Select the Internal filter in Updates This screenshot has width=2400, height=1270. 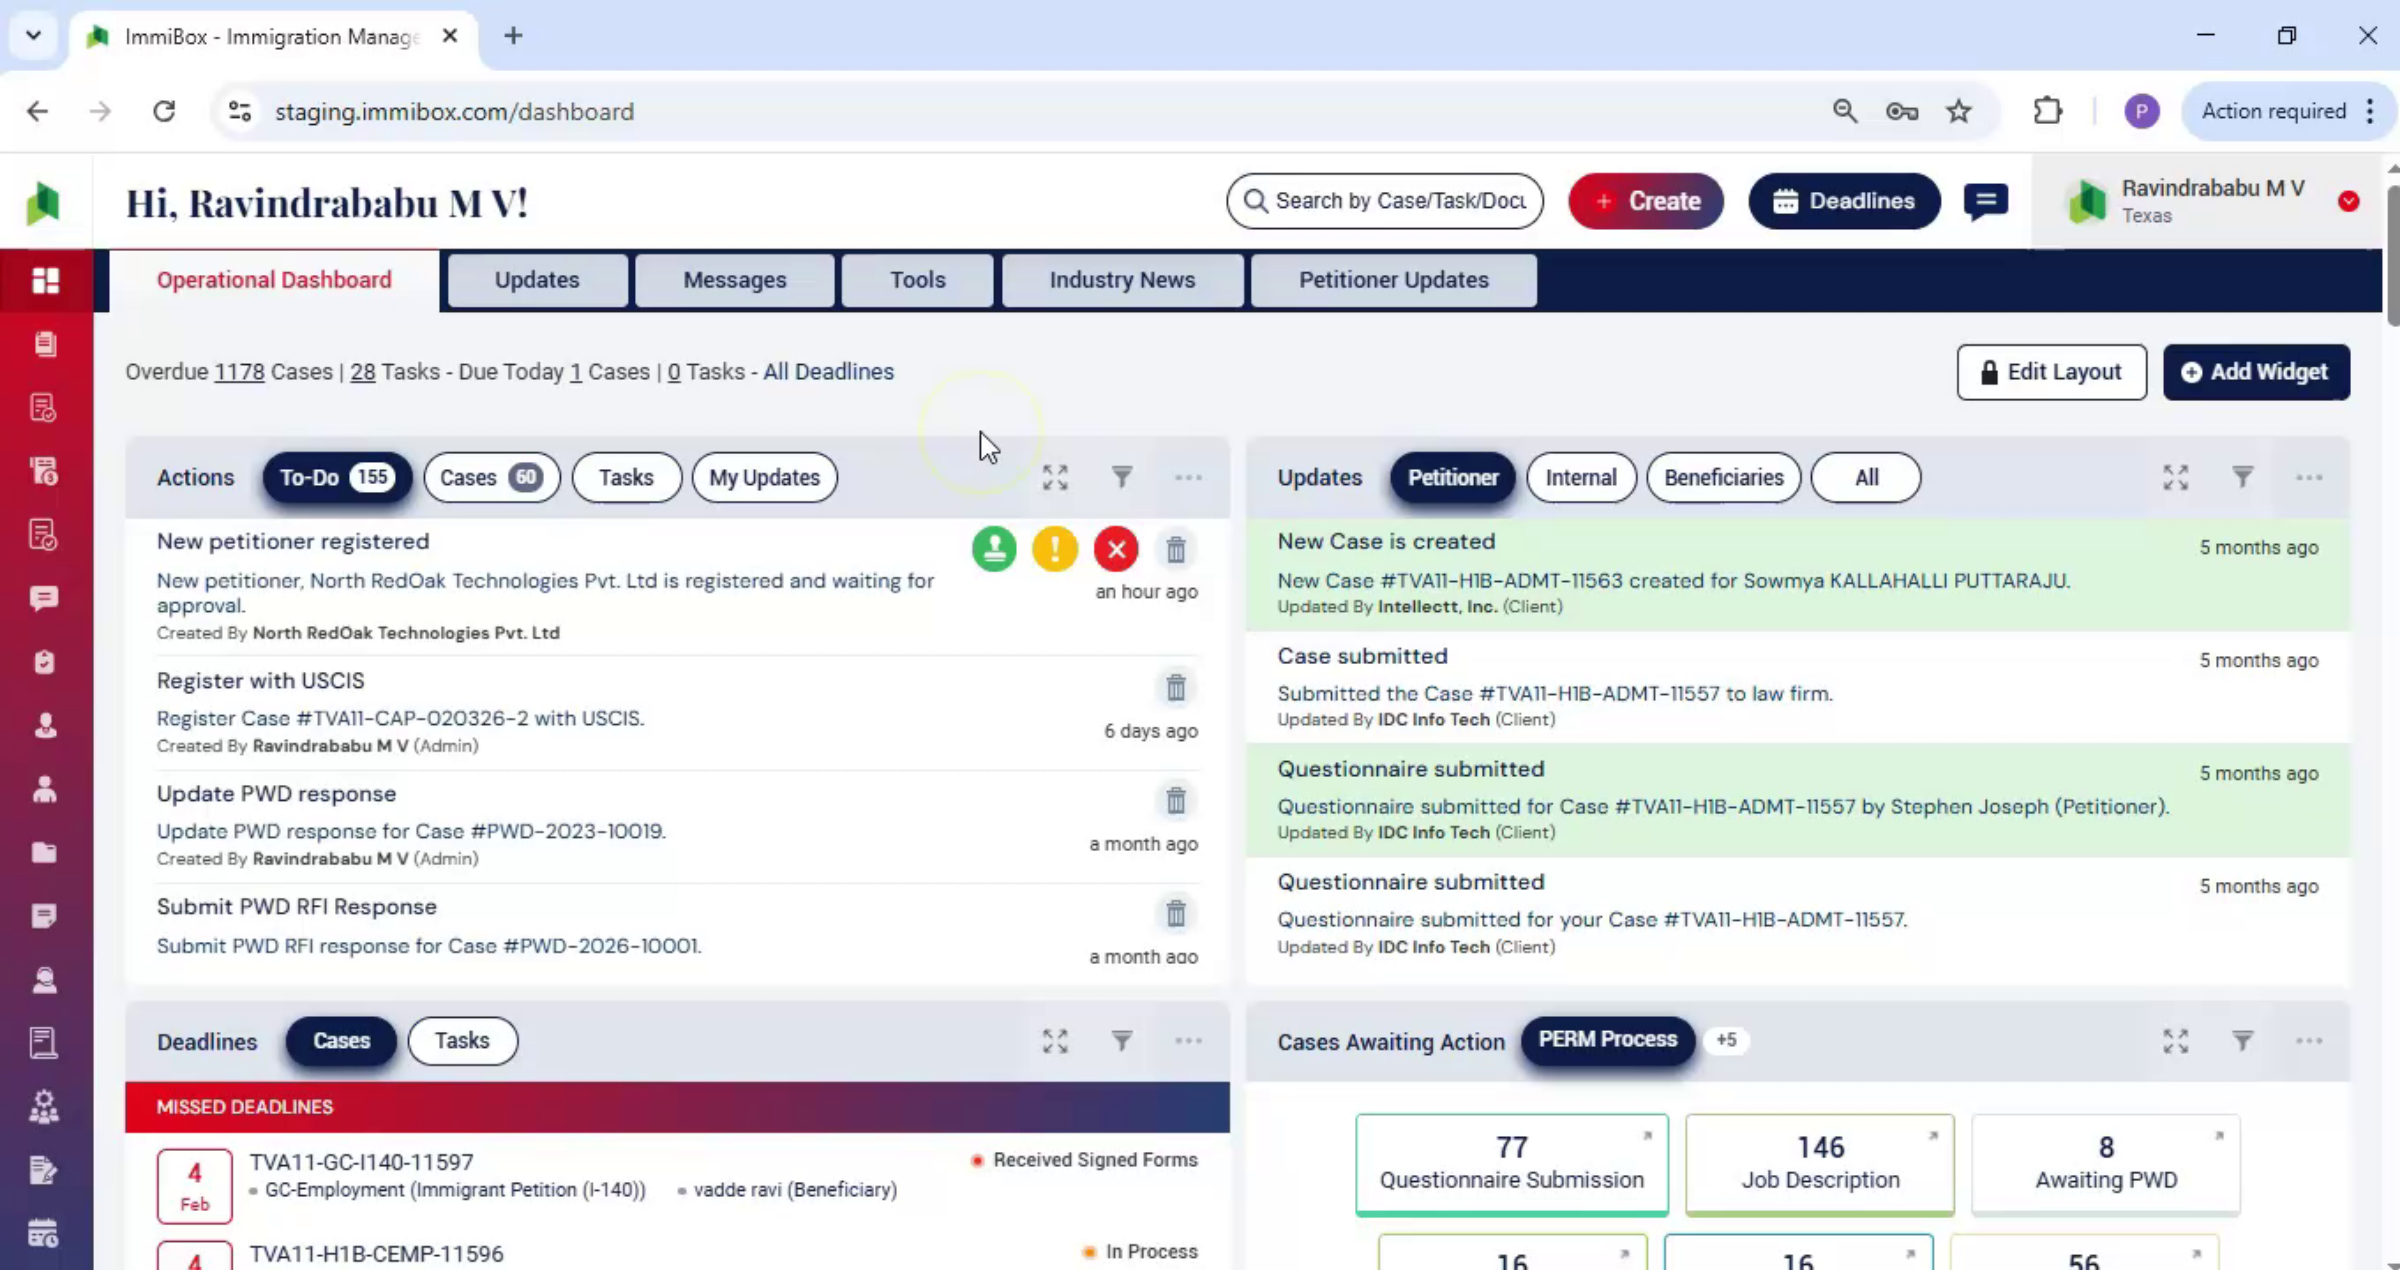tap(1580, 478)
